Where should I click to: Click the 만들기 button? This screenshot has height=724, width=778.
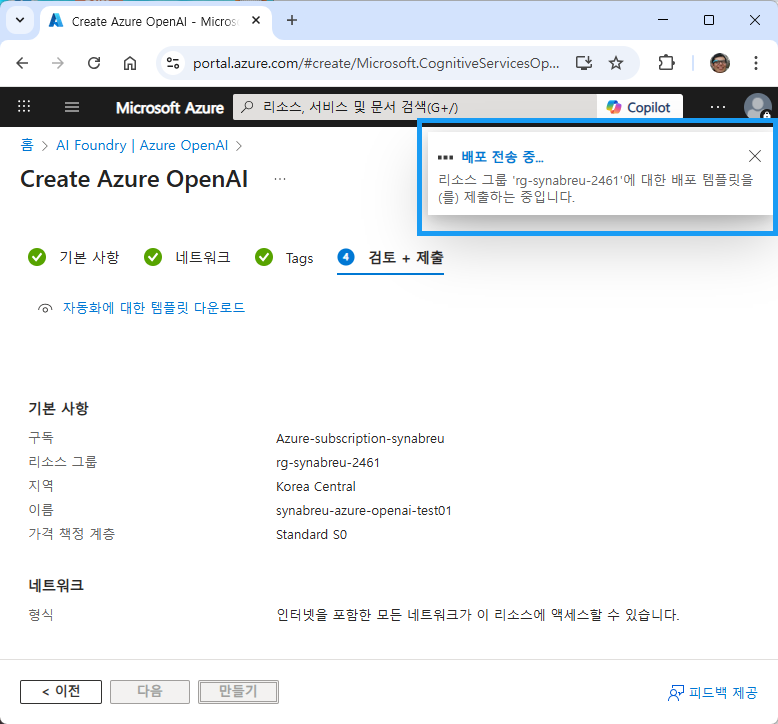click(238, 691)
